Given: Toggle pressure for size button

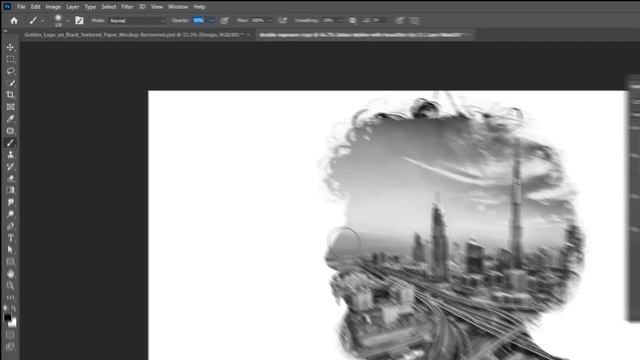Looking at the screenshot, I should tap(400, 20).
